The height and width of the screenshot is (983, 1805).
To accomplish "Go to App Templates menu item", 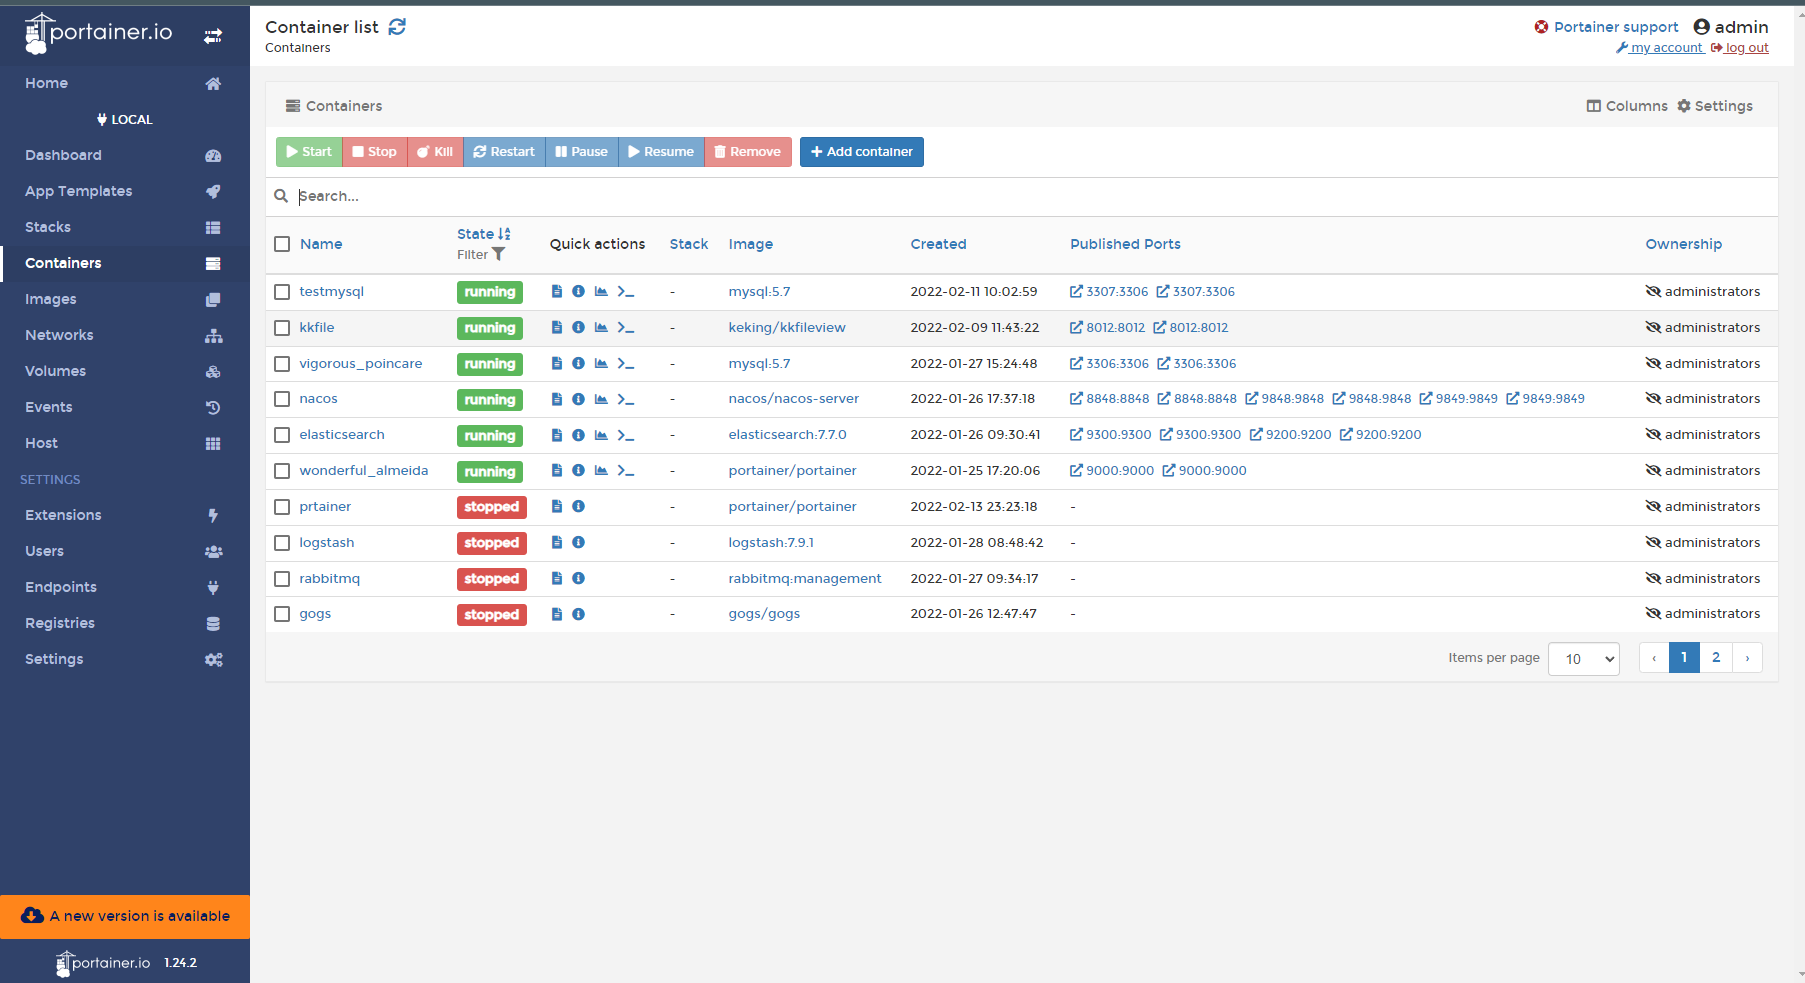I will tap(125, 191).
